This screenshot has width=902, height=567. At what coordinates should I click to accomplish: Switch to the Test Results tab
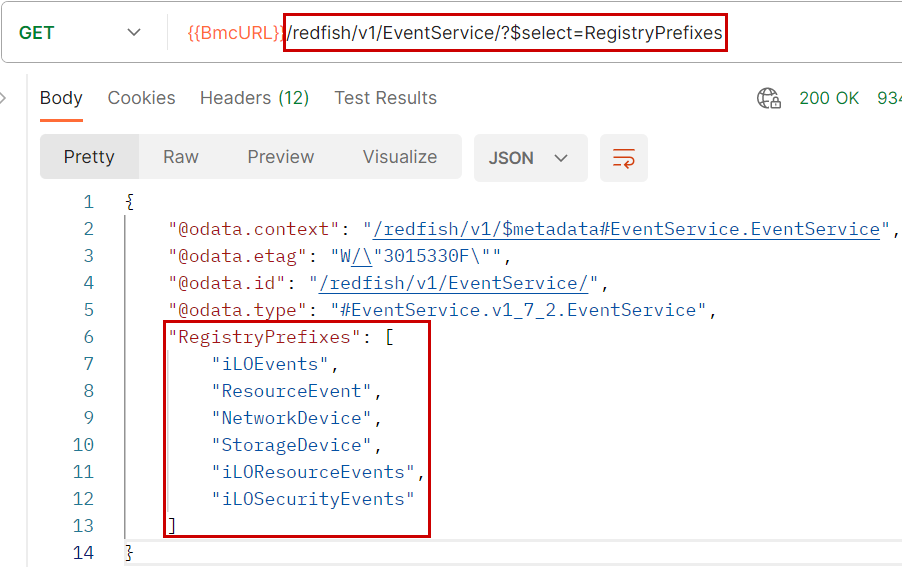coord(385,98)
